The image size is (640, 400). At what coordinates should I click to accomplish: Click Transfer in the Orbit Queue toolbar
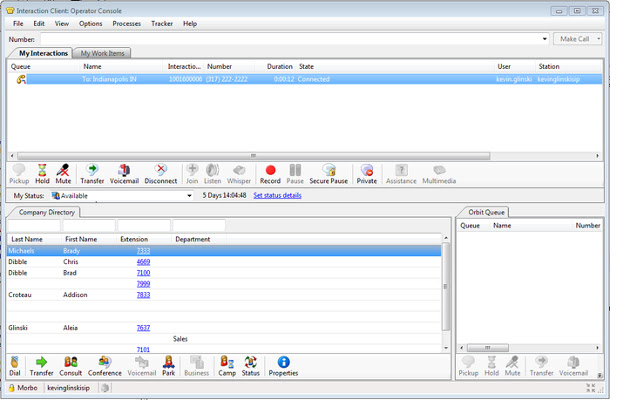pos(542,366)
